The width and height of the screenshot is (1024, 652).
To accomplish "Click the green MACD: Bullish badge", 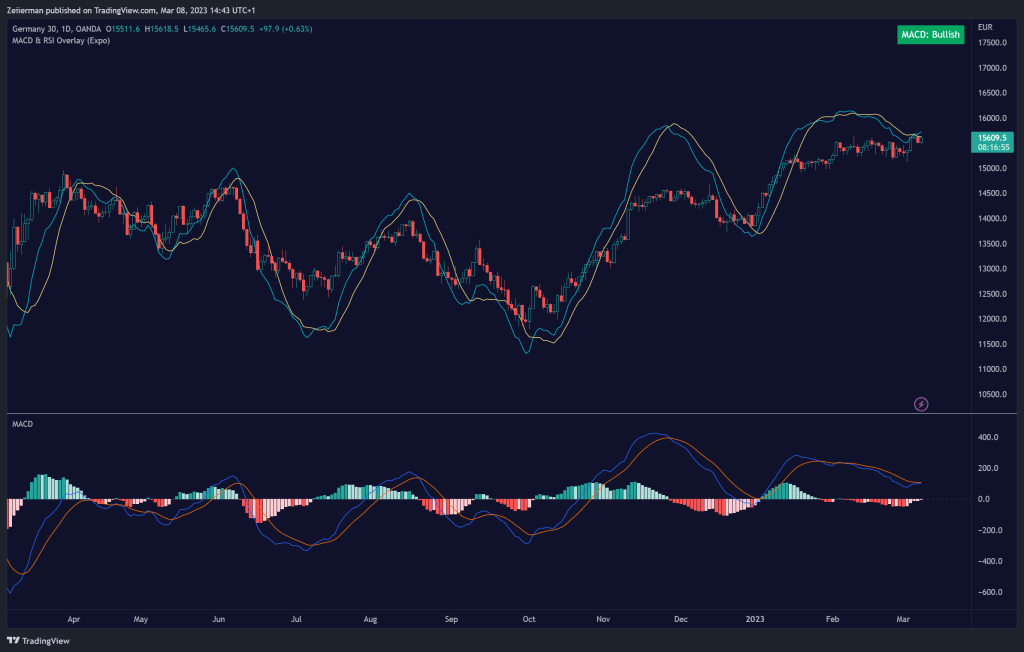I will [x=929, y=35].
